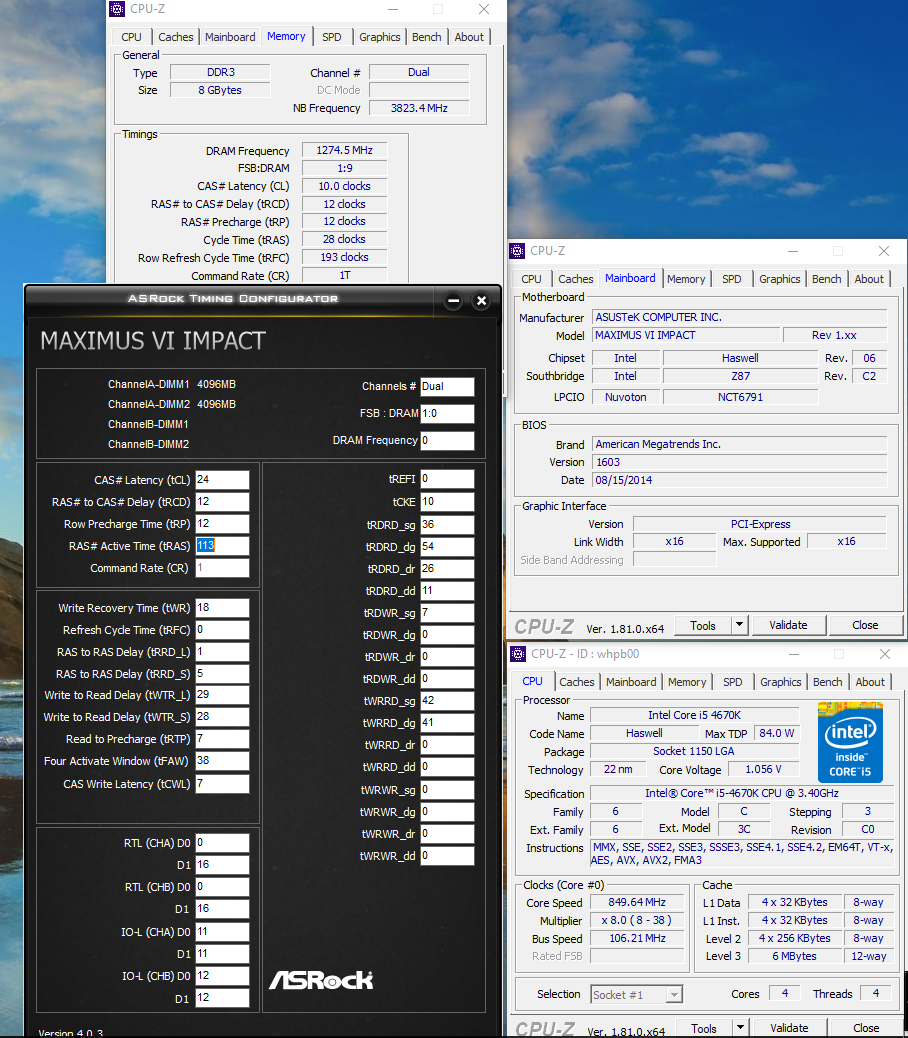Screen dimensions: 908x1038
Task: Select Caches tab in the Mainboard window
Action: click(x=575, y=279)
